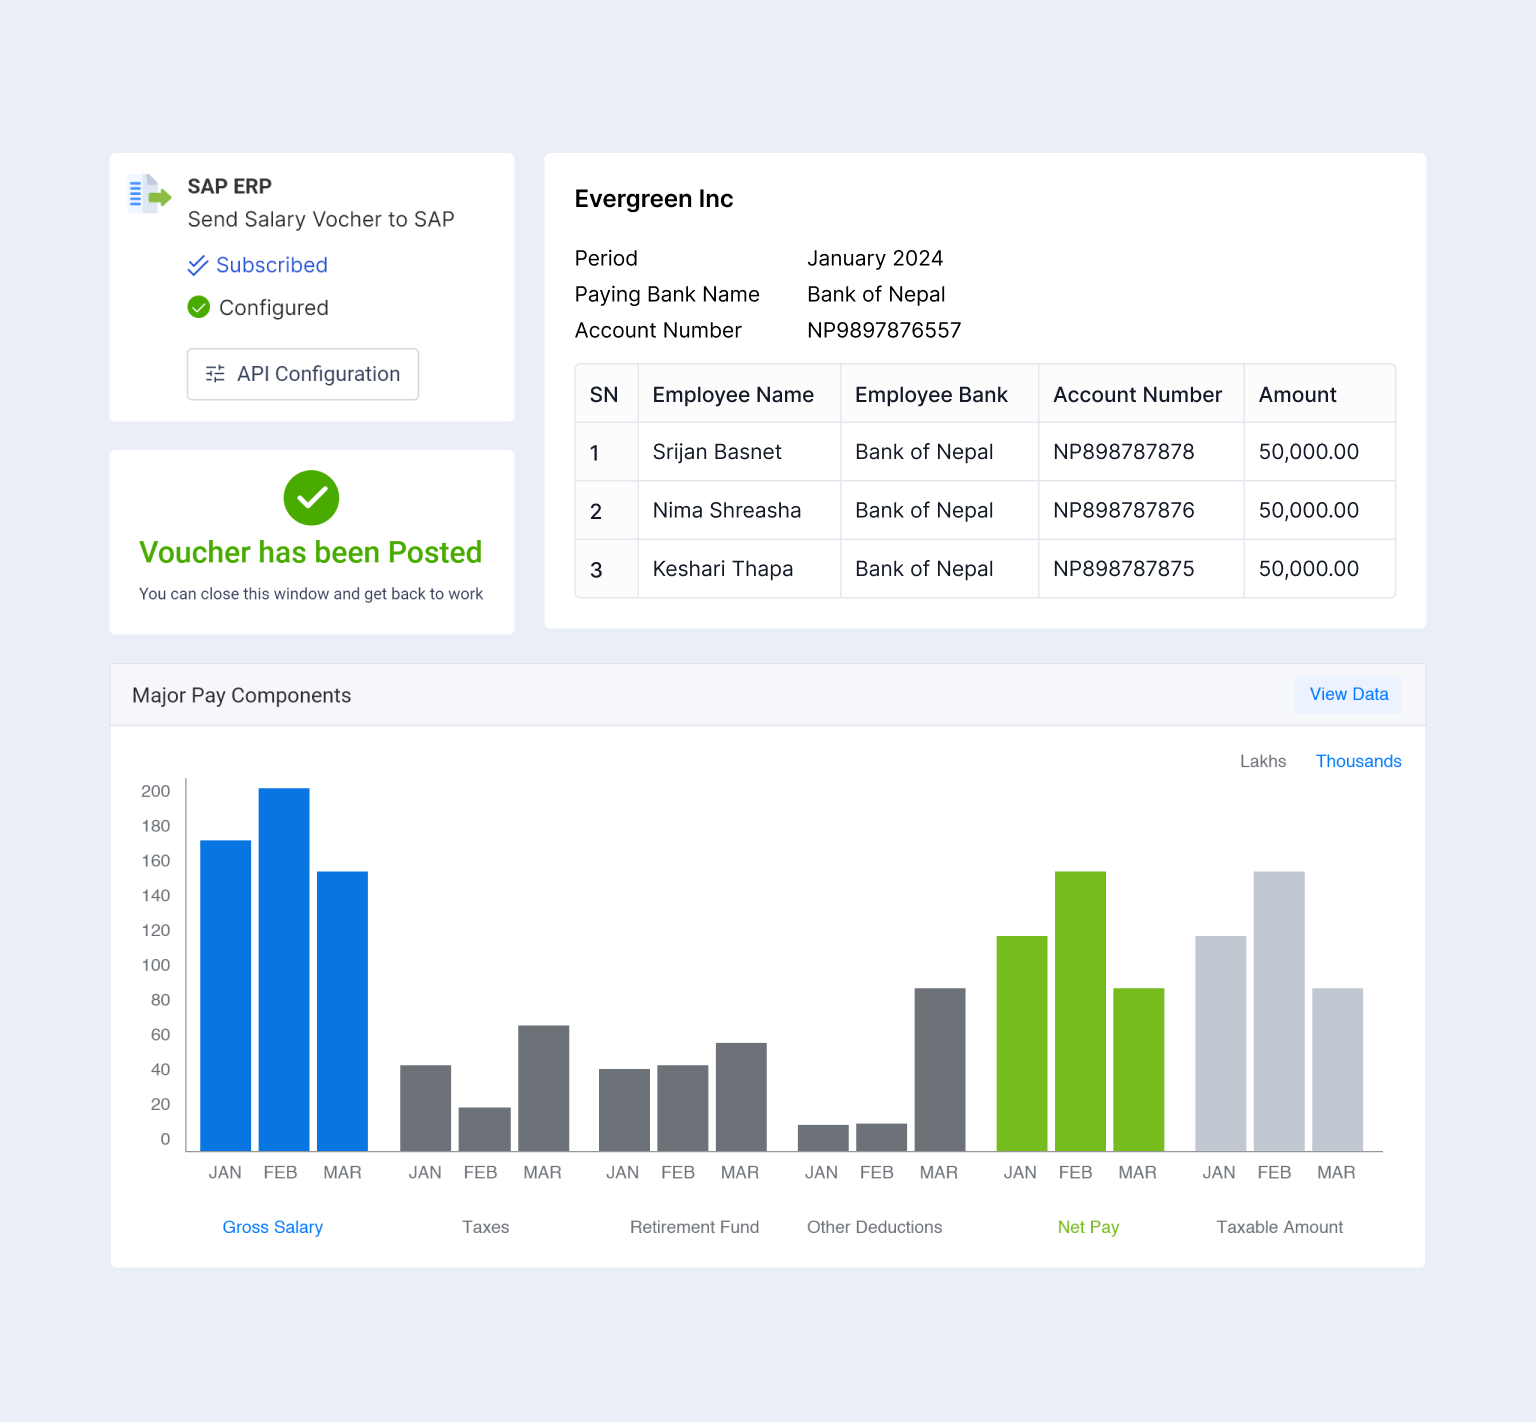Switch to the Major Pay Components section
This screenshot has height=1422, width=1536.
(241, 695)
